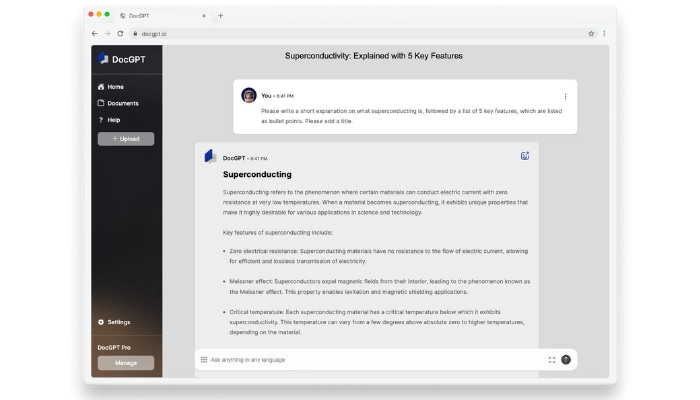Click the page title about Superconductivity
The width and height of the screenshot is (700, 400).
tap(374, 56)
